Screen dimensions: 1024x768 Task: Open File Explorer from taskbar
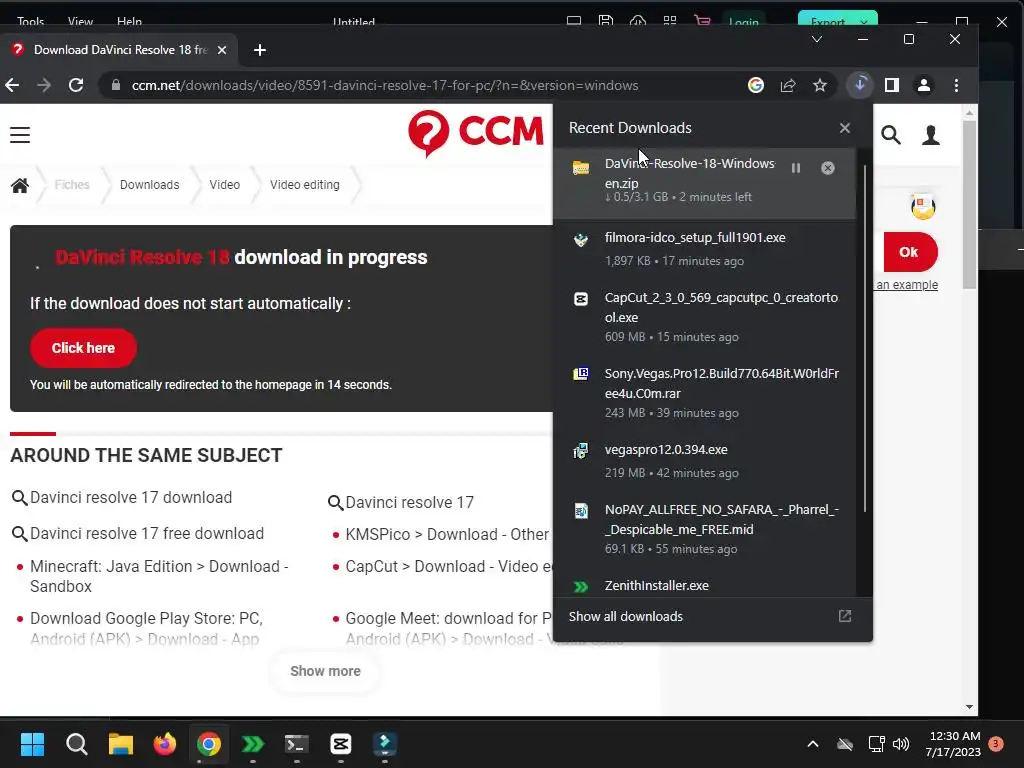pyautogui.click(x=121, y=744)
